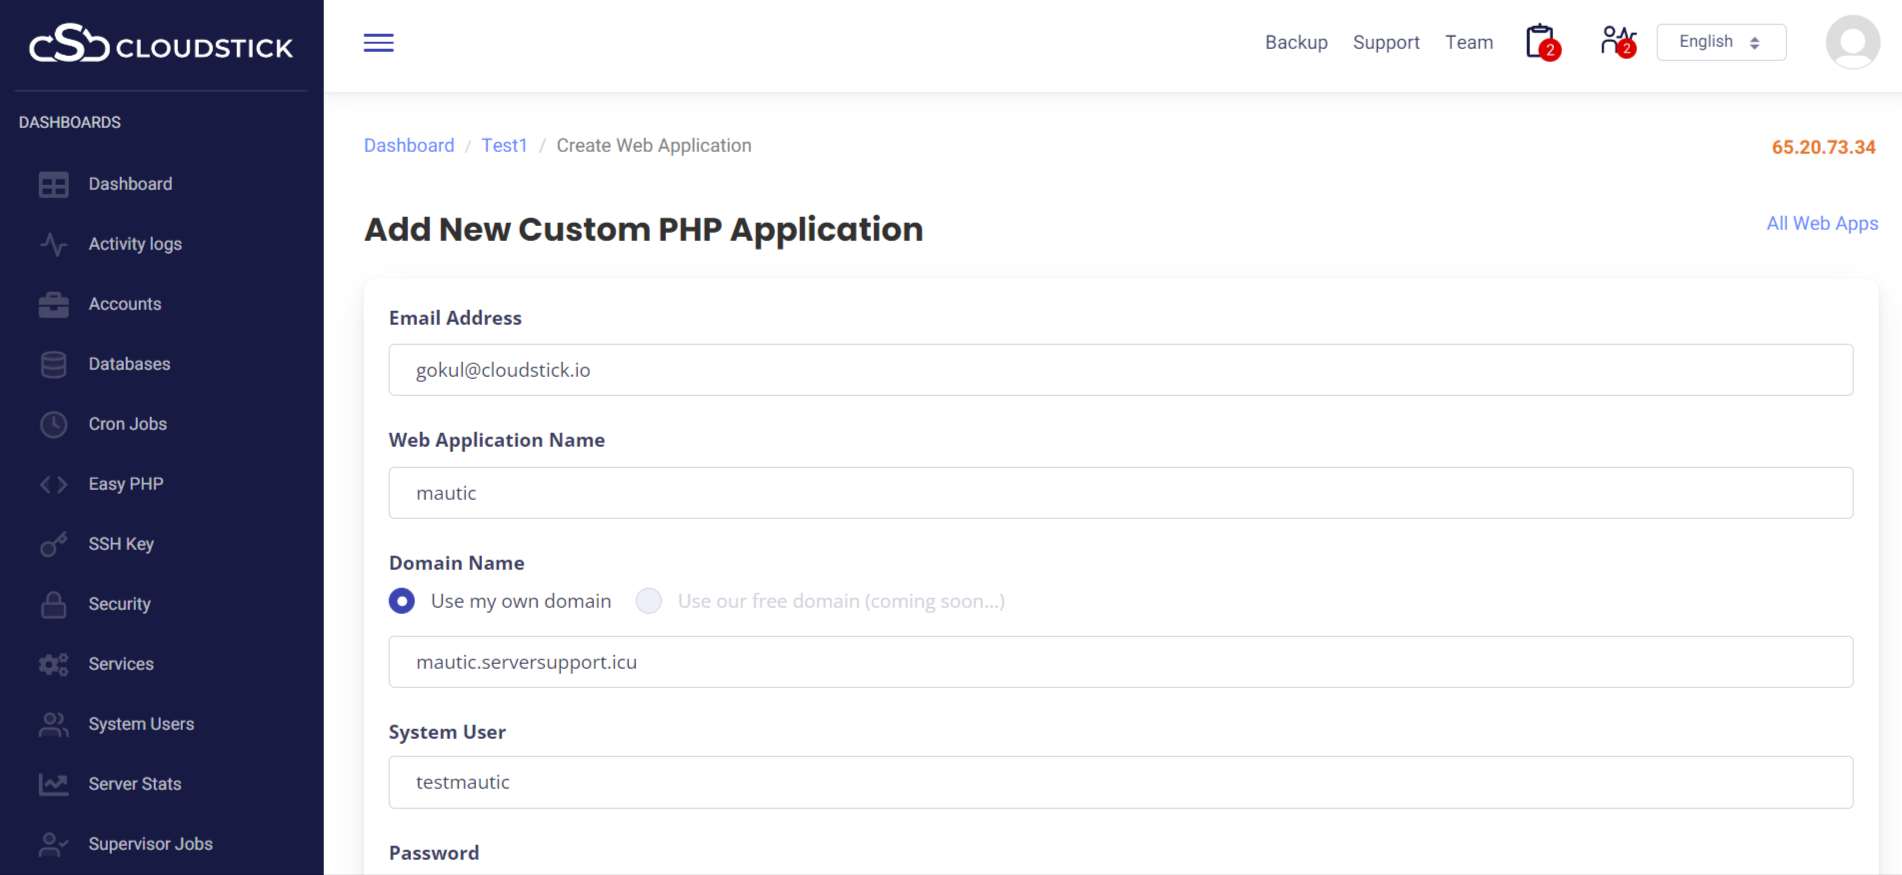Go to Team in top navigation

click(1468, 42)
